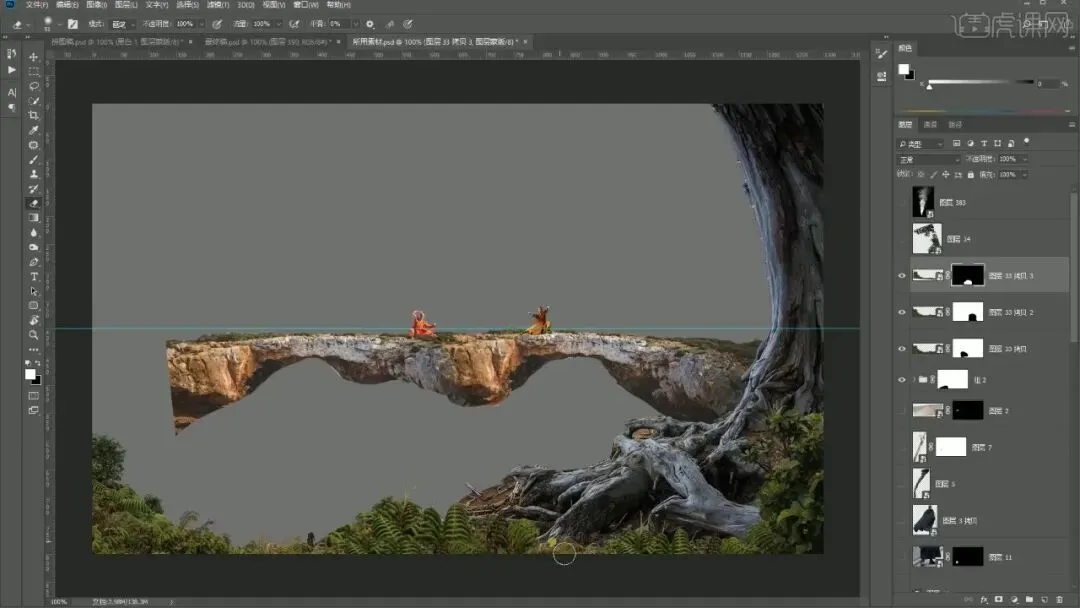Pick the Eyedropper tool
The image size is (1080, 608).
click(34, 130)
